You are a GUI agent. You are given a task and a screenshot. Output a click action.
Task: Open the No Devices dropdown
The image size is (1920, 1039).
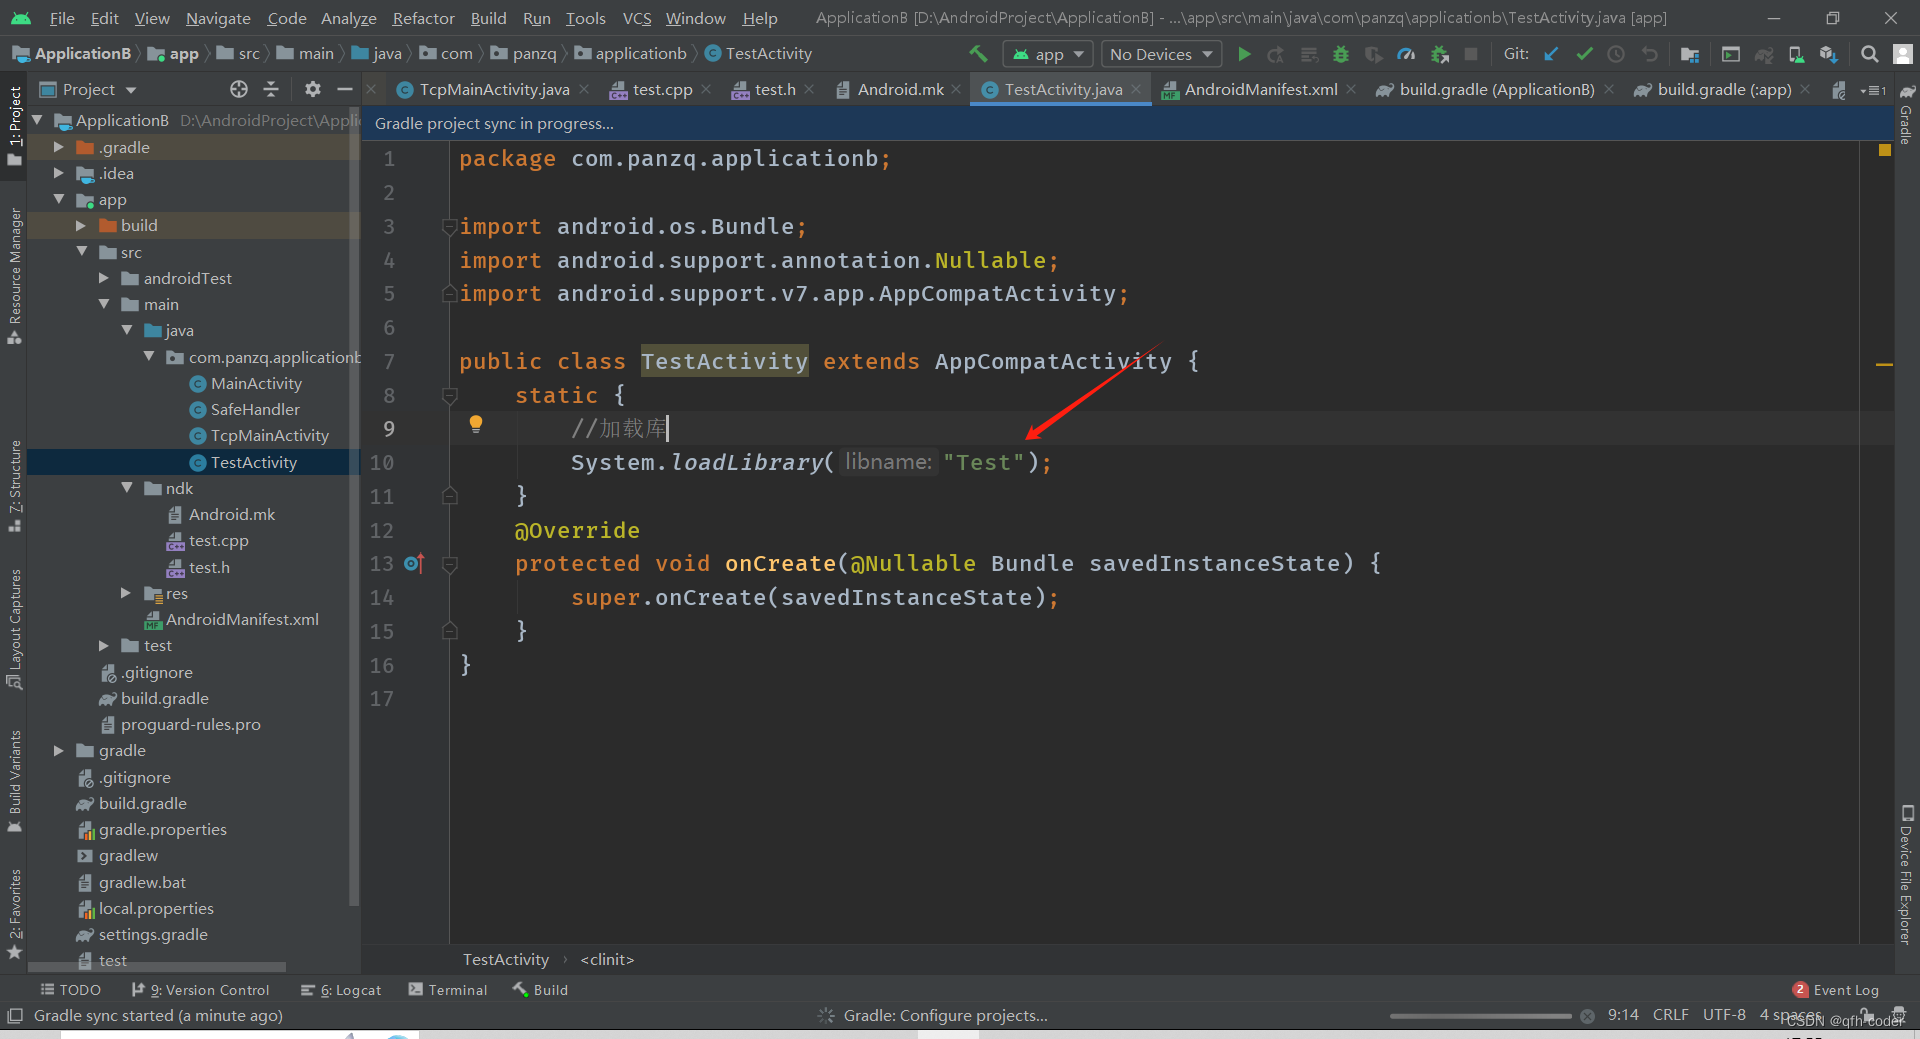[x=1161, y=54]
